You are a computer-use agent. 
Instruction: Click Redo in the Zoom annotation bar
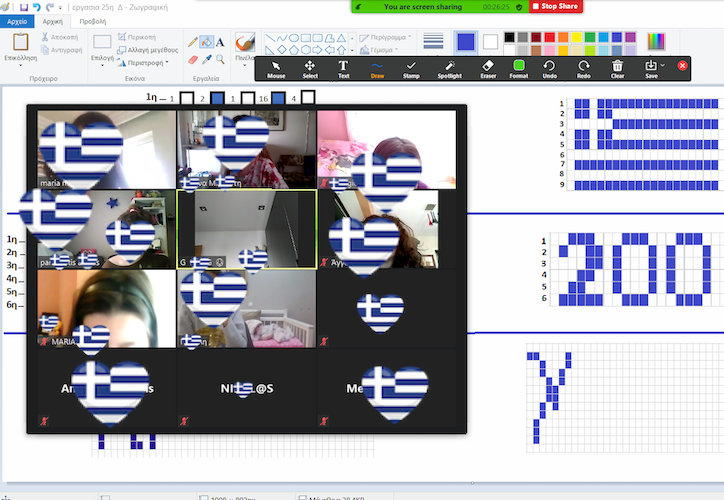tap(584, 69)
